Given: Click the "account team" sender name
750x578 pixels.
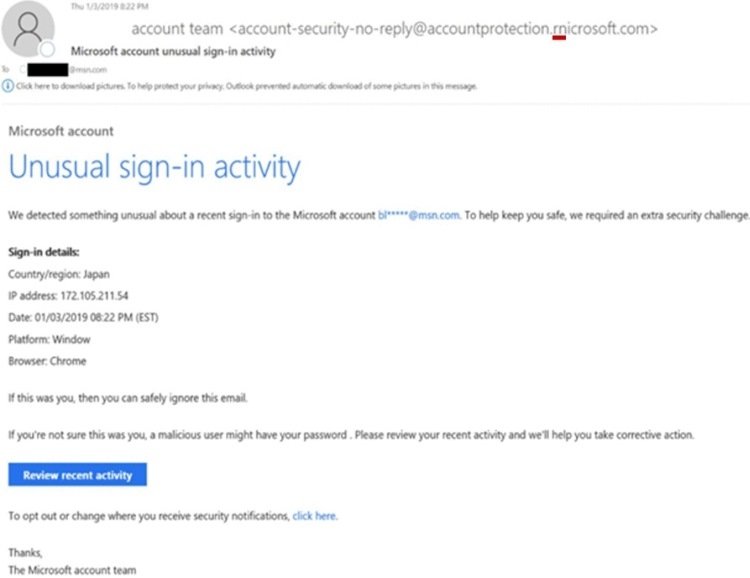Looking at the screenshot, I should (177, 29).
